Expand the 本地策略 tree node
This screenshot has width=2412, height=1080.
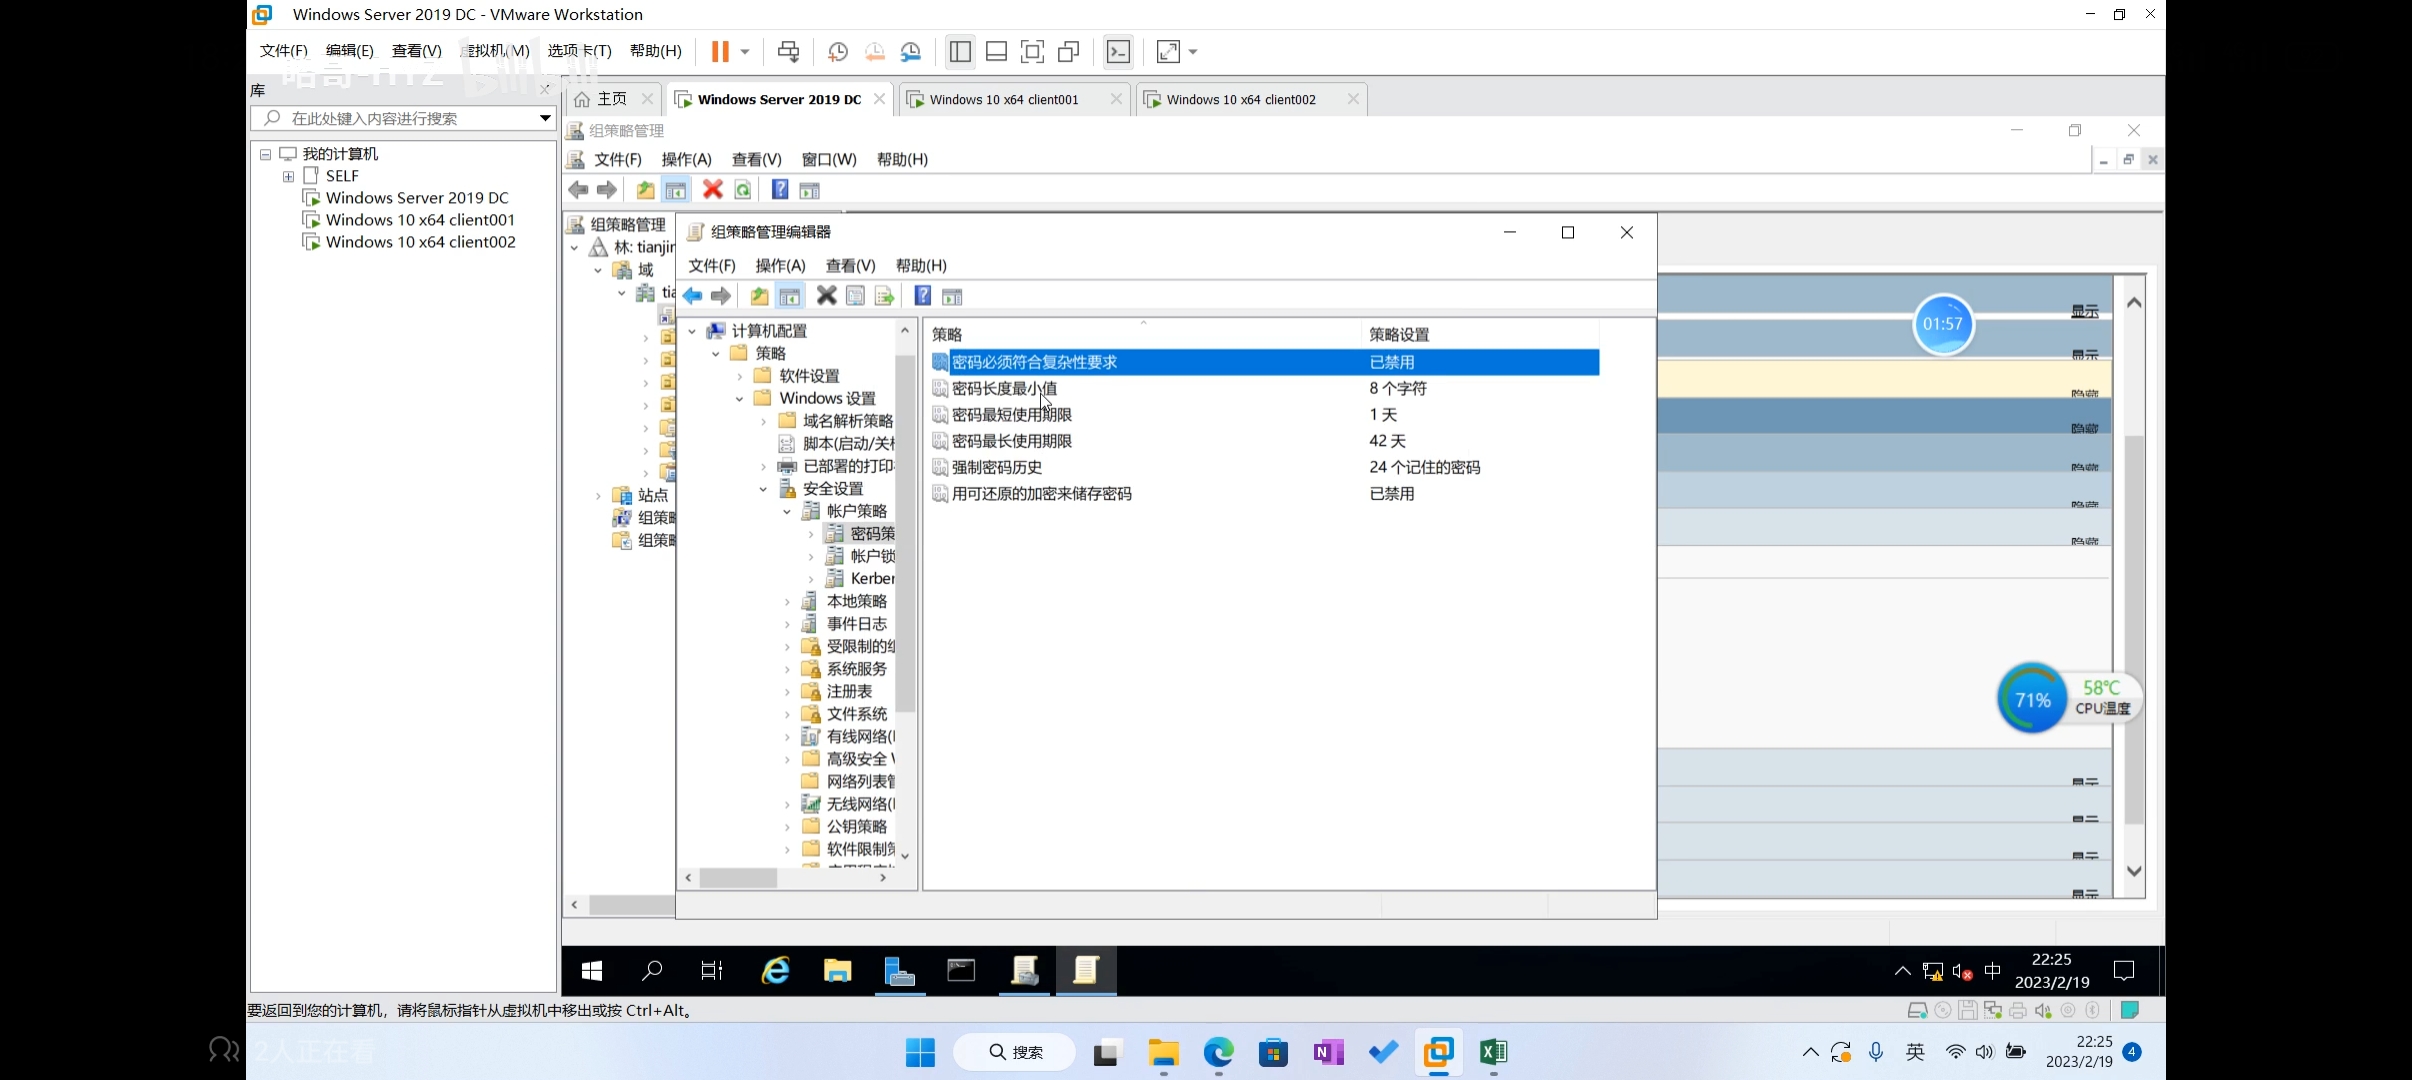coord(787,602)
